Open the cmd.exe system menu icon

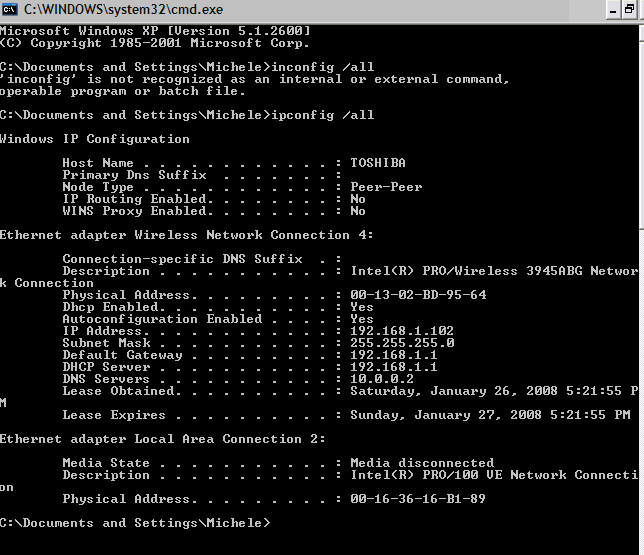coord(9,9)
